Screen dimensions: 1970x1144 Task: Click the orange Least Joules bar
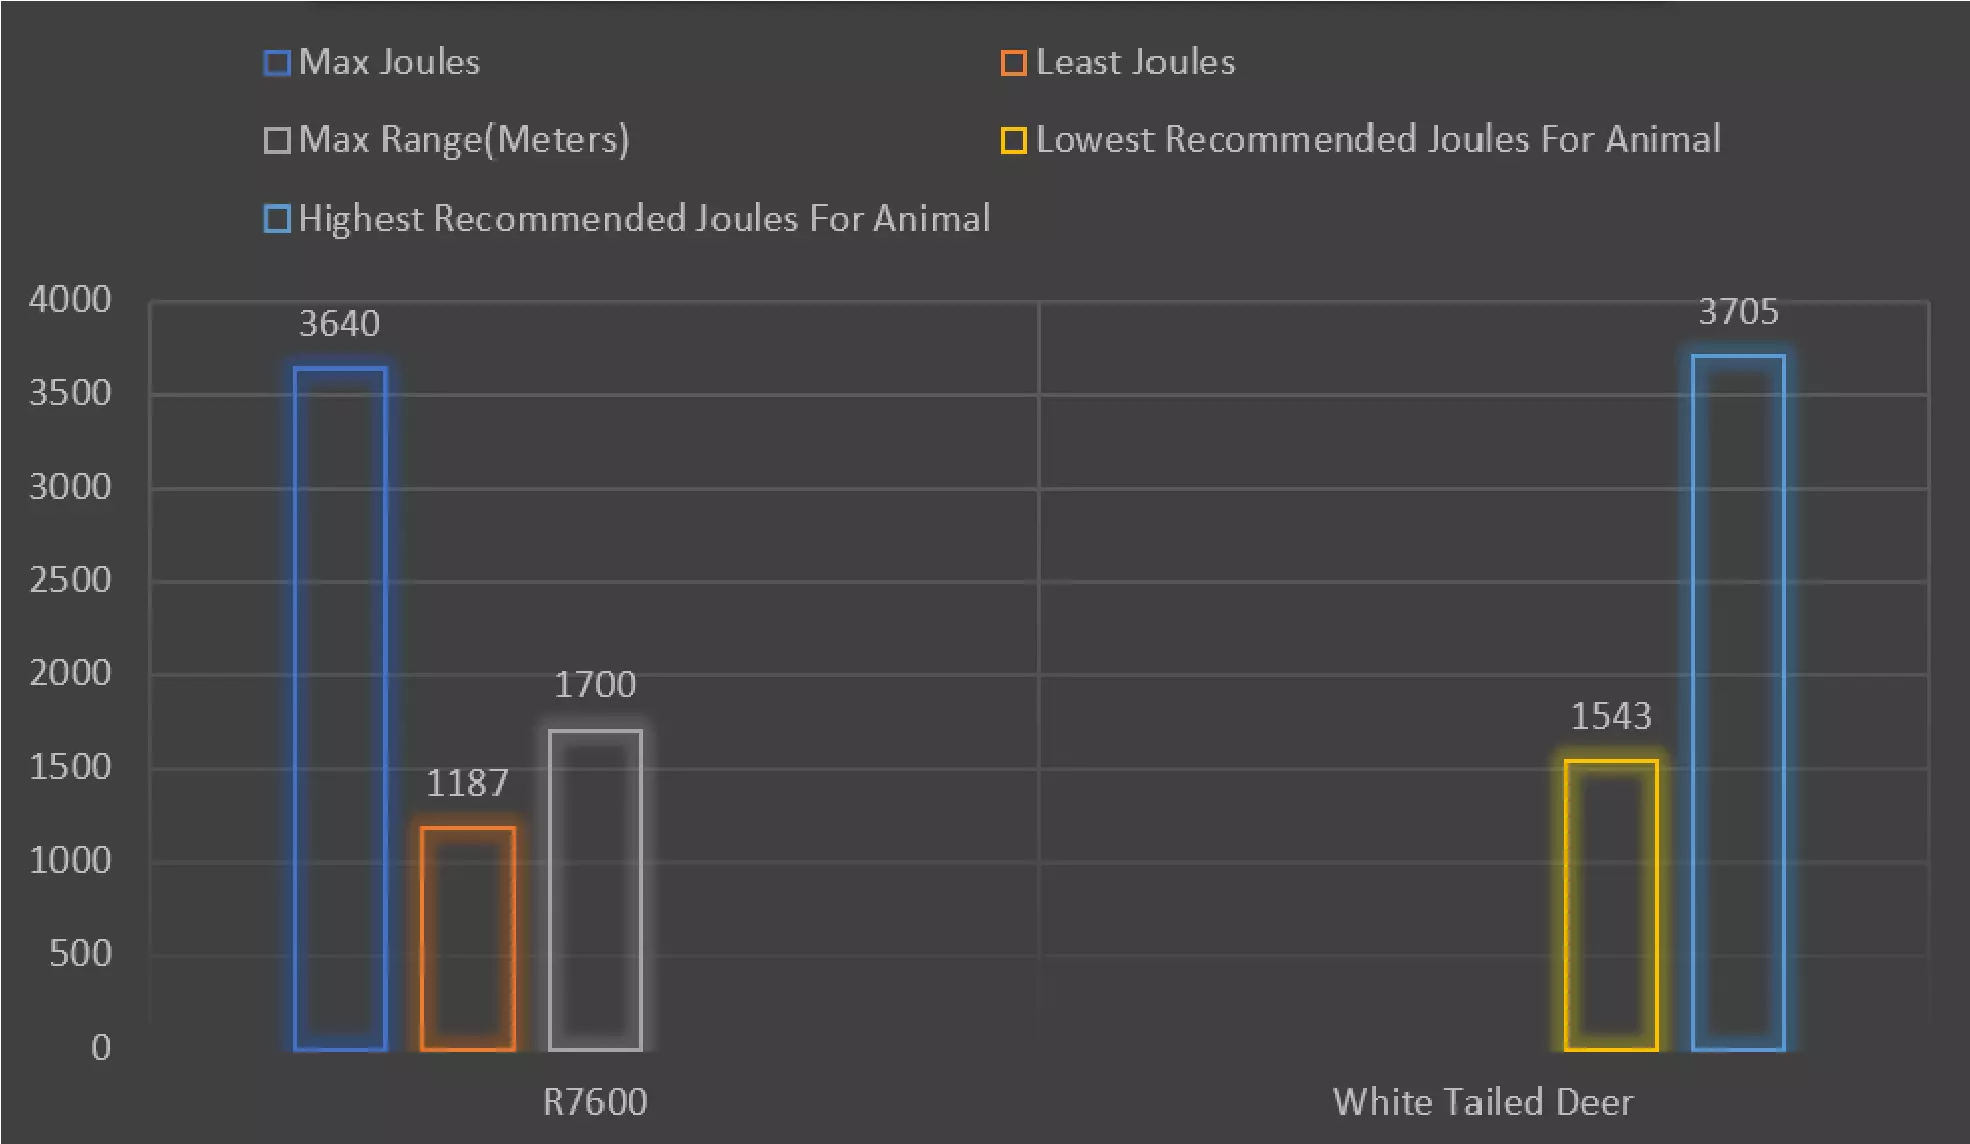(468, 938)
